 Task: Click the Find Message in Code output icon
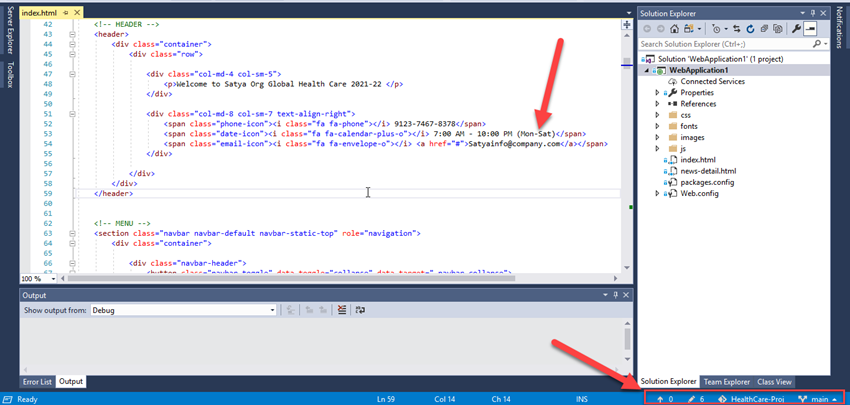[x=291, y=310]
